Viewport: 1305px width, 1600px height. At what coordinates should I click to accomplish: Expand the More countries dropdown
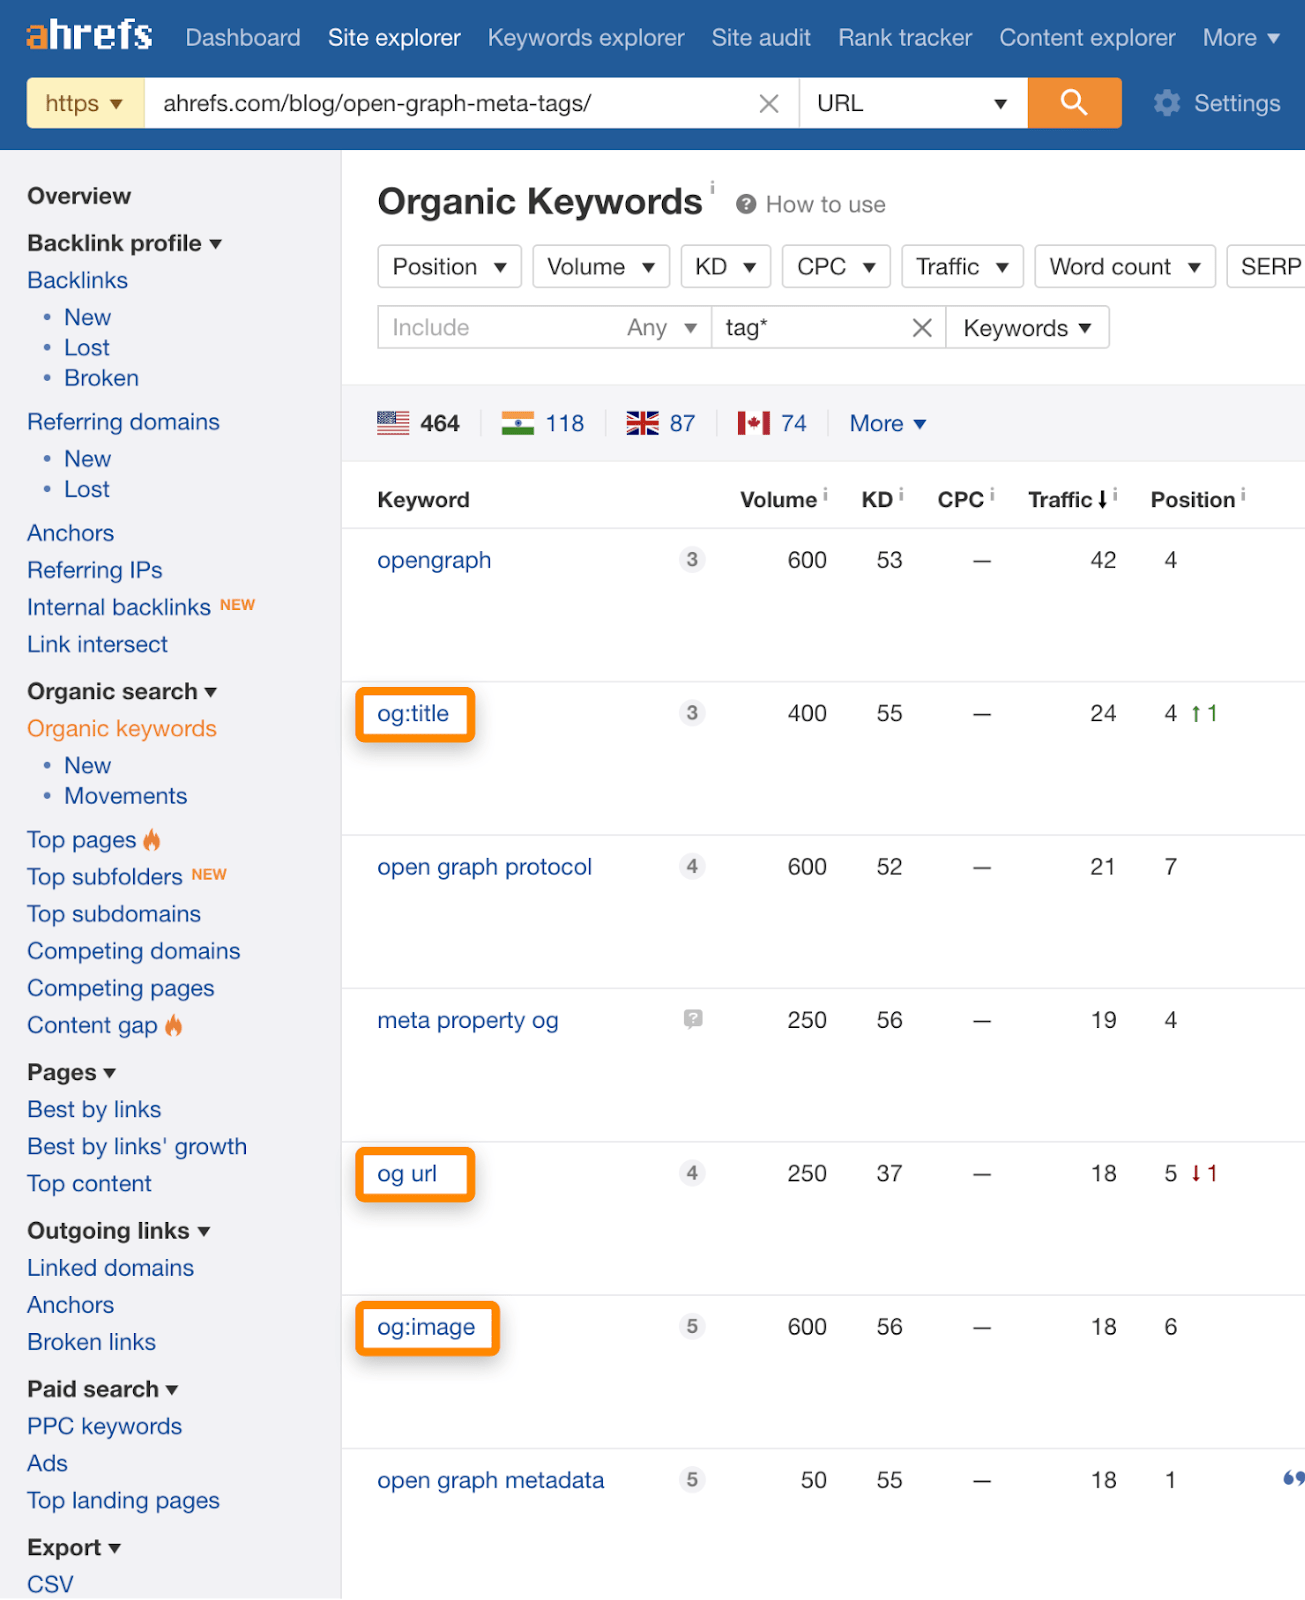point(888,423)
